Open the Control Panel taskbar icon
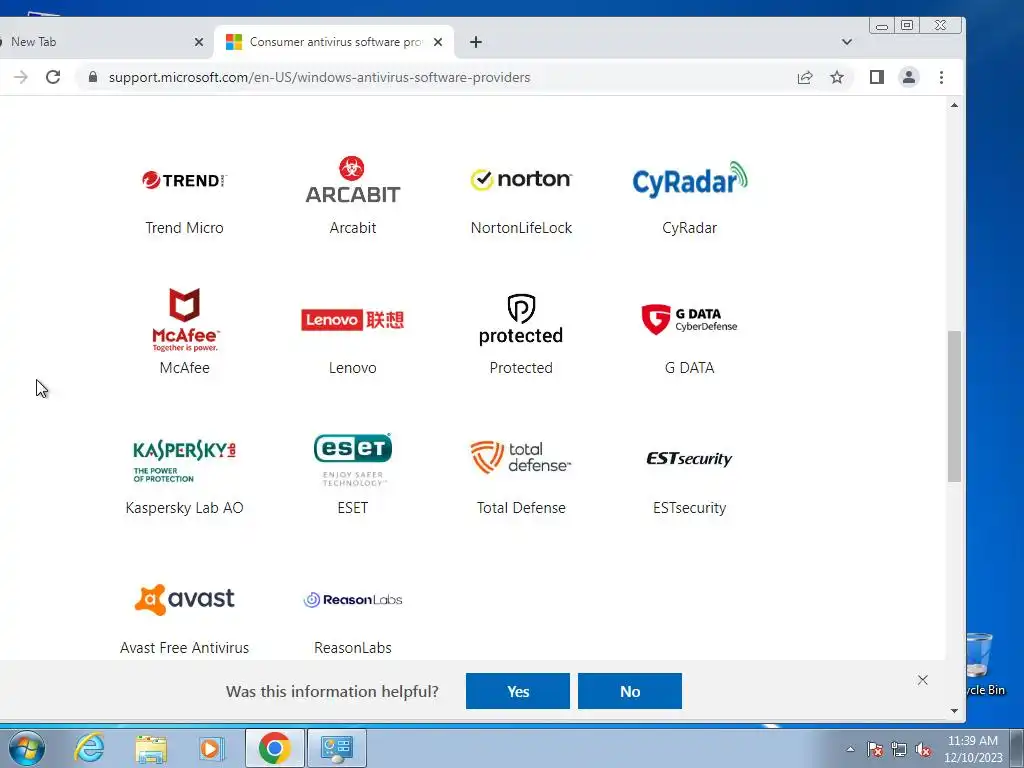Viewport: 1024px width, 768px height. pyautogui.click(x=337, y=748)
